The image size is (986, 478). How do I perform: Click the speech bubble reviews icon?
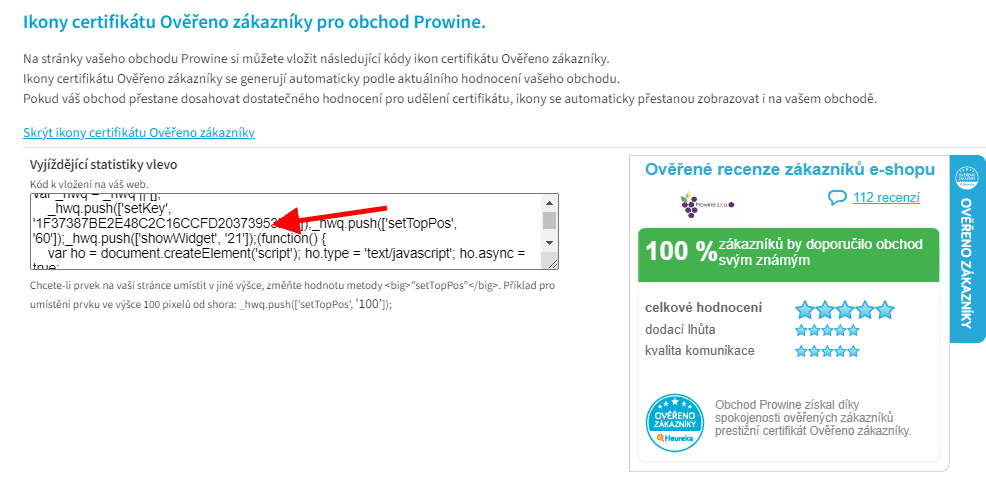click(x=838, y=198)
